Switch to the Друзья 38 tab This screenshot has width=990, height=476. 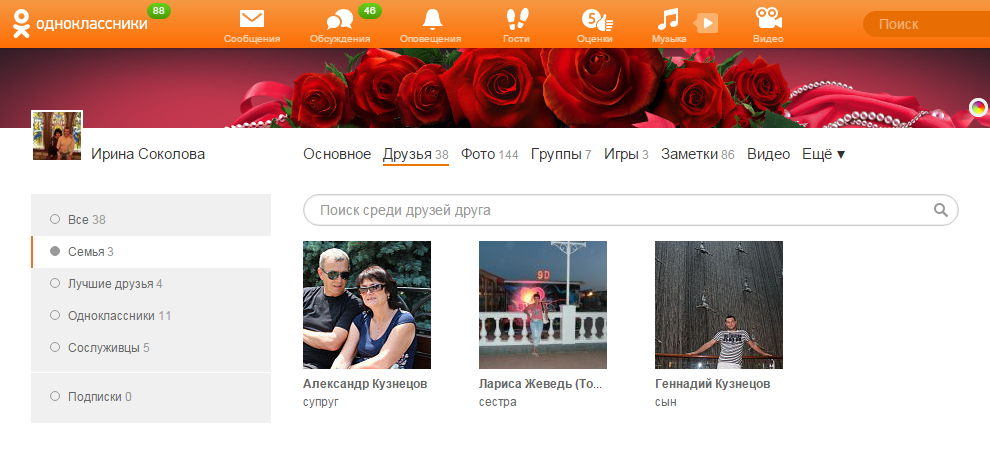point(415,154)
